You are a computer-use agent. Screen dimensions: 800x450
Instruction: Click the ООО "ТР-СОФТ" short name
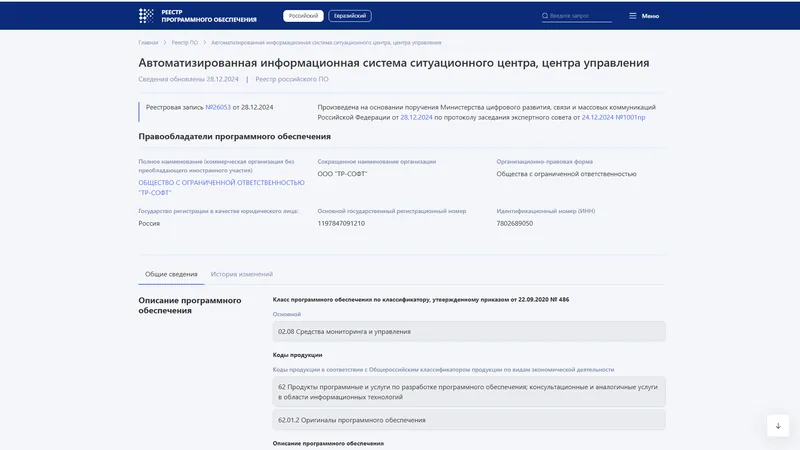(x=342, y=174)
